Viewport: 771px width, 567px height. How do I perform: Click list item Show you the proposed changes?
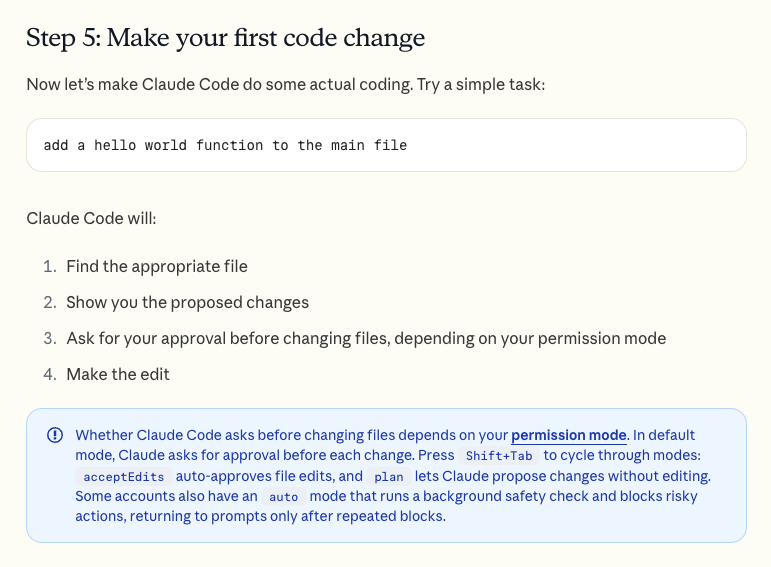[187, 302]
